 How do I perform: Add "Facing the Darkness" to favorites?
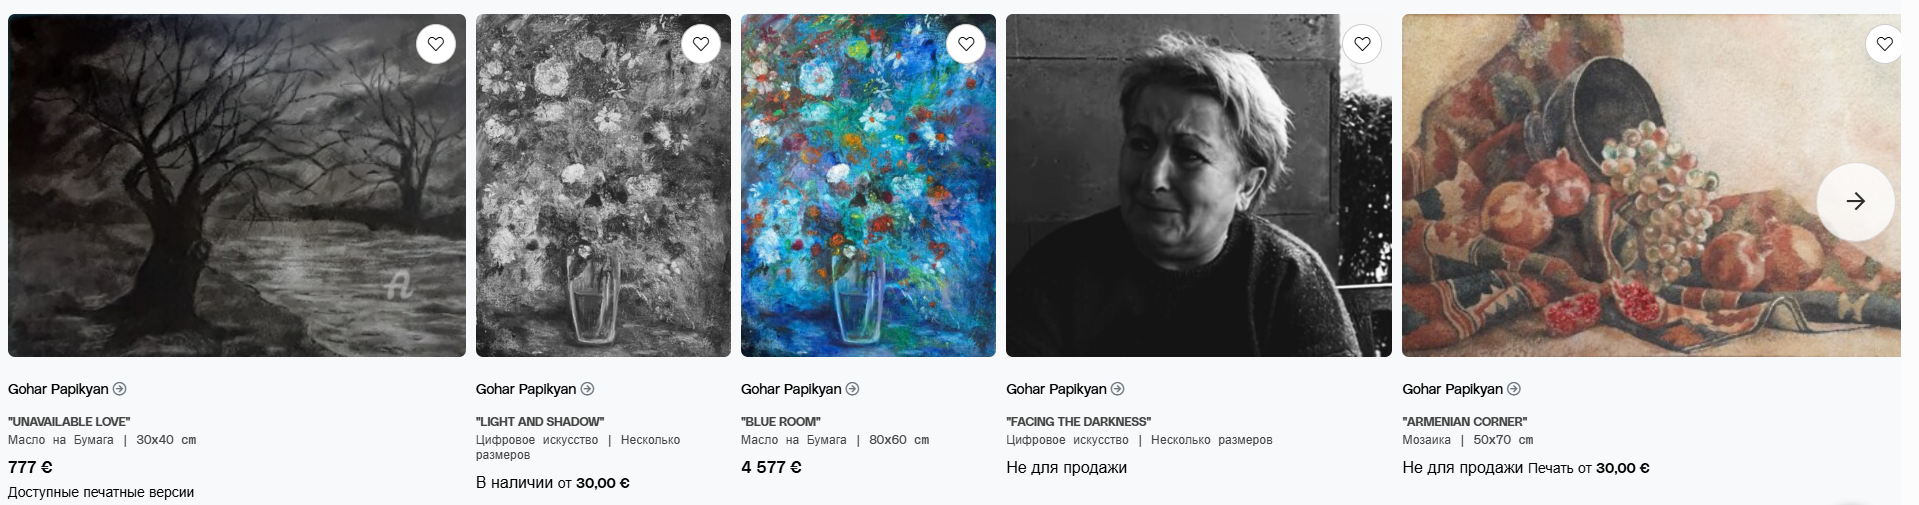1362,44
